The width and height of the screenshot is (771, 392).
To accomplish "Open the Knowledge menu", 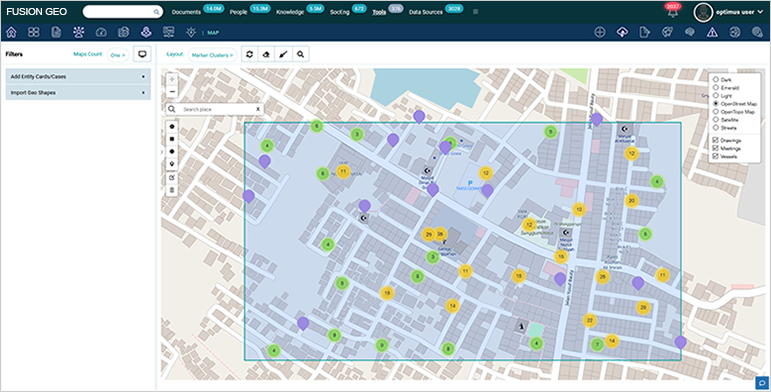I will tap(290, 12).
